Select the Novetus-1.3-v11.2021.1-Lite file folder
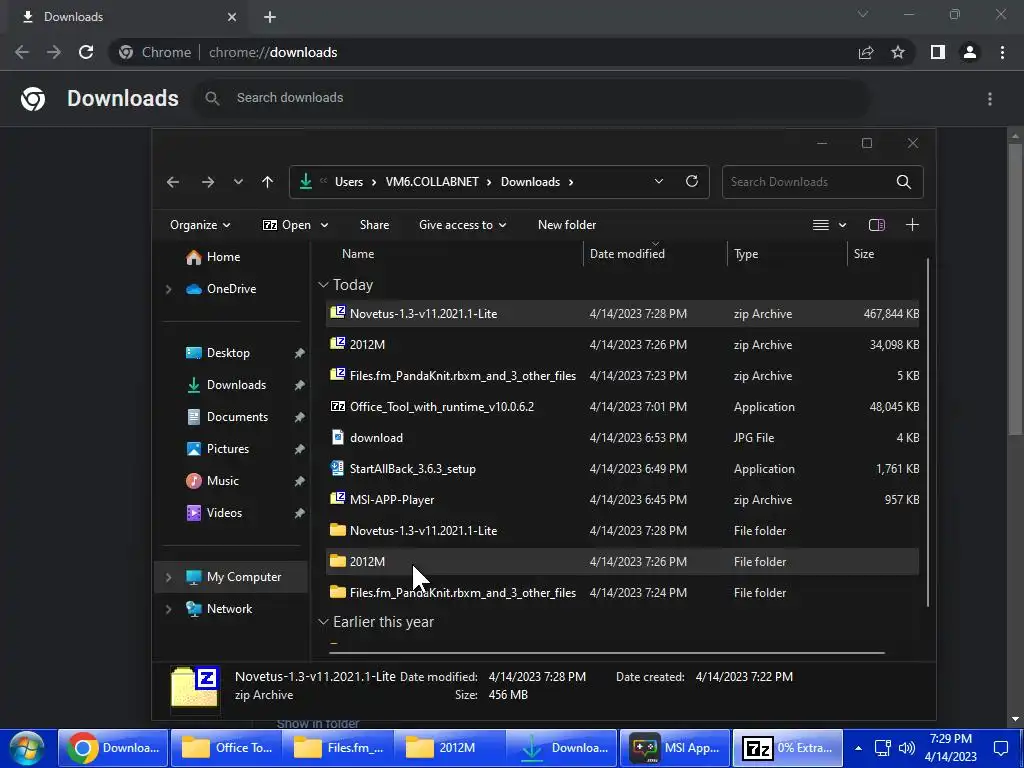 click(622, 530)
